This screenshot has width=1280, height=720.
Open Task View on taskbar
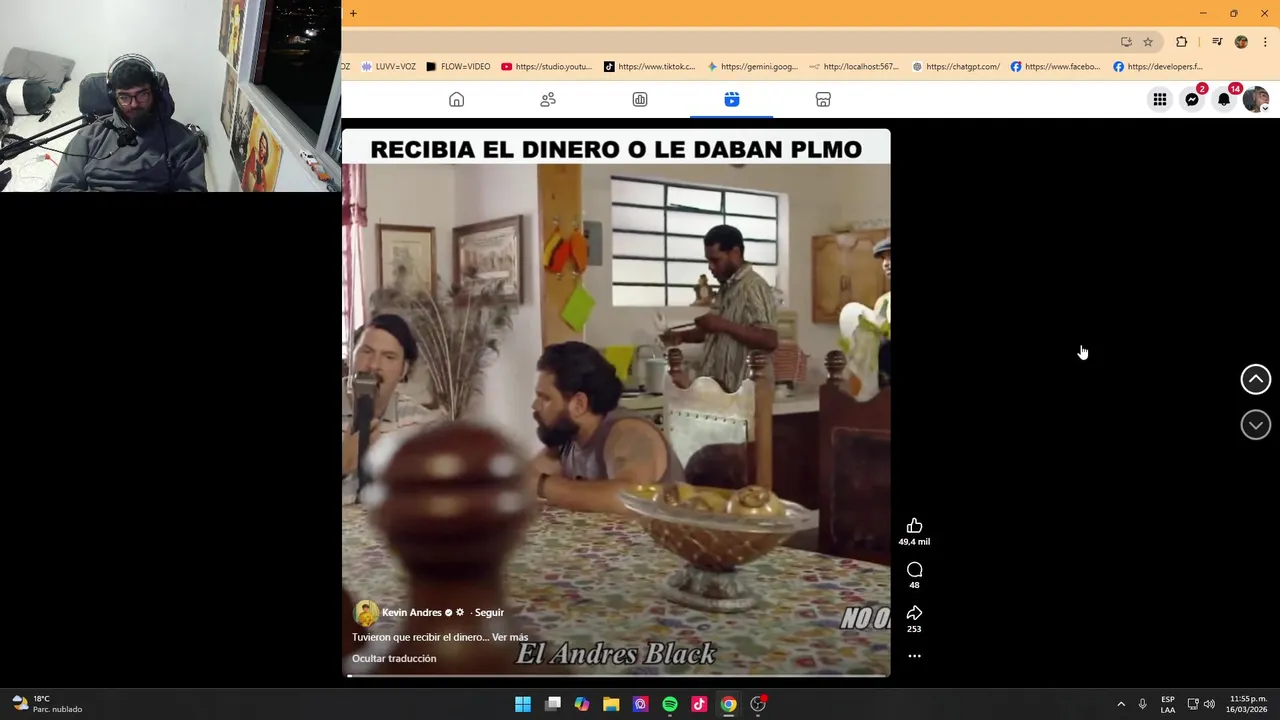553,704
